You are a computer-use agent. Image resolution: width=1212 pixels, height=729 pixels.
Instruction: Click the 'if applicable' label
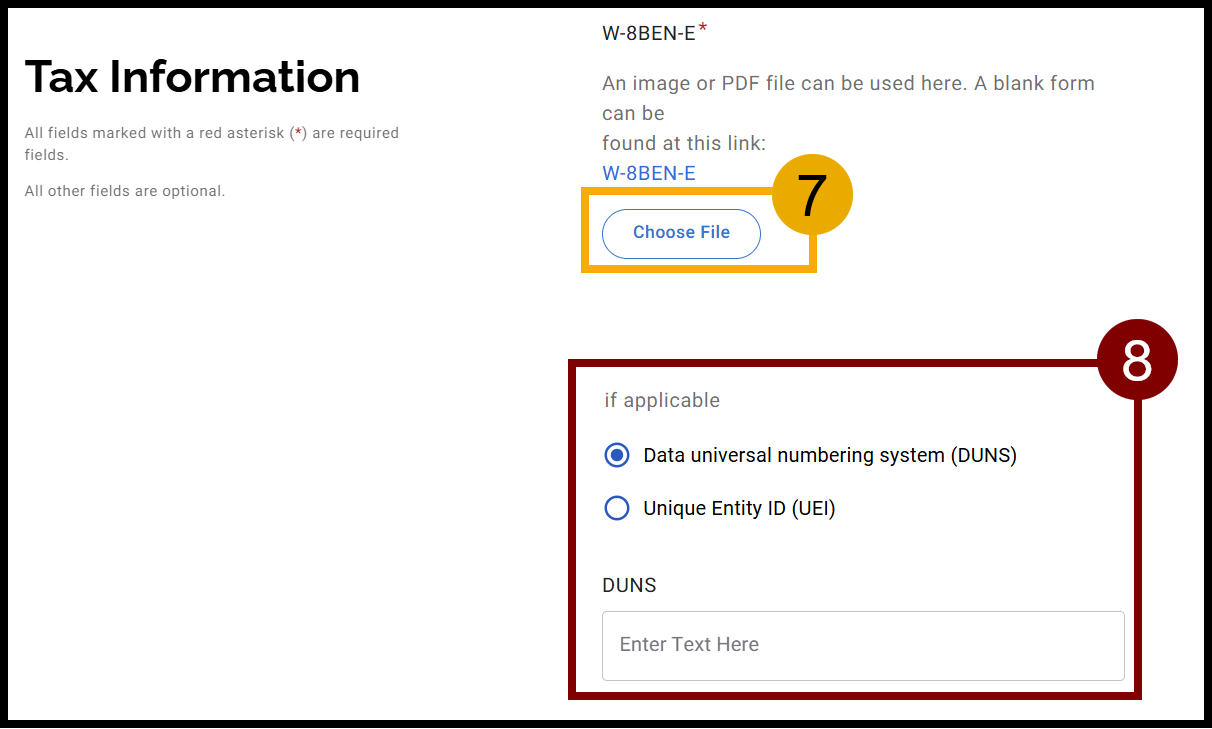[x=661, y=400]
